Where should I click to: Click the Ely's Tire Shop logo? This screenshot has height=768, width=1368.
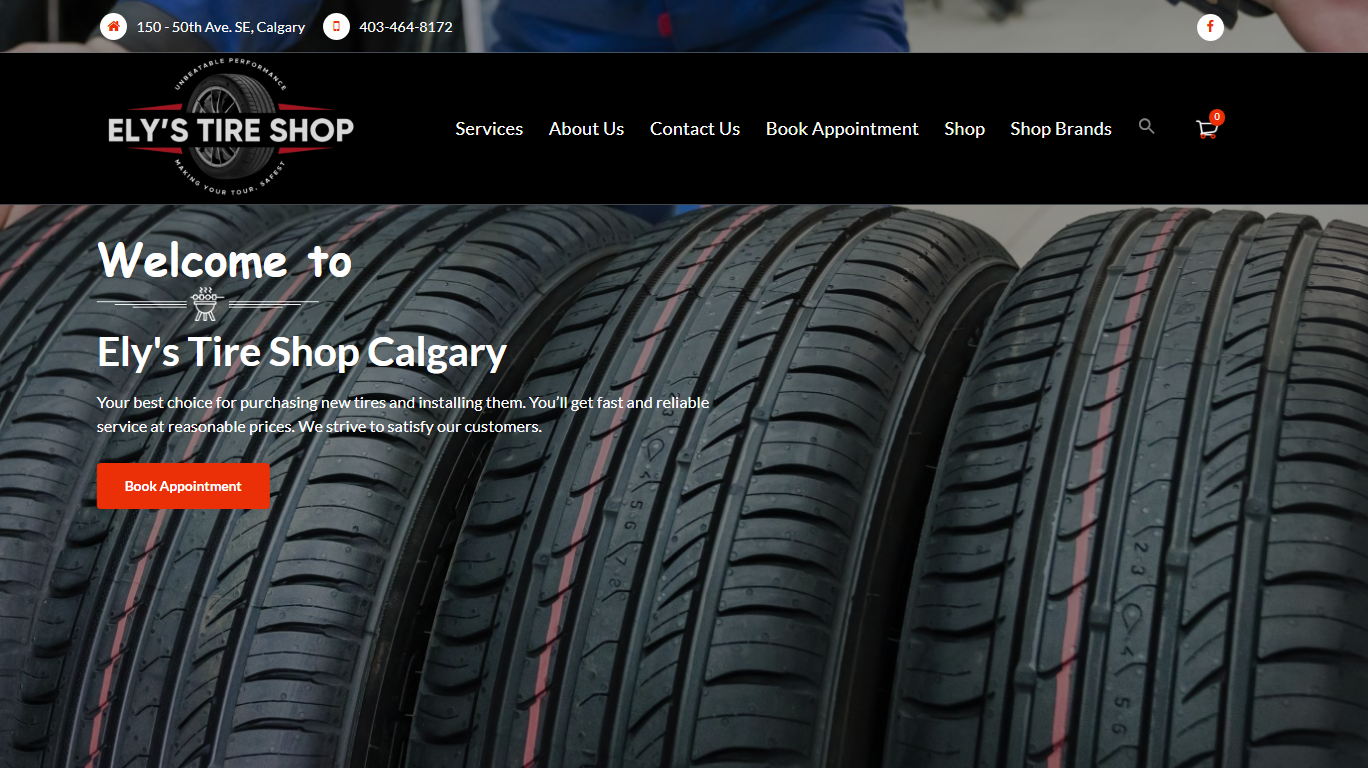click(231, 128)
